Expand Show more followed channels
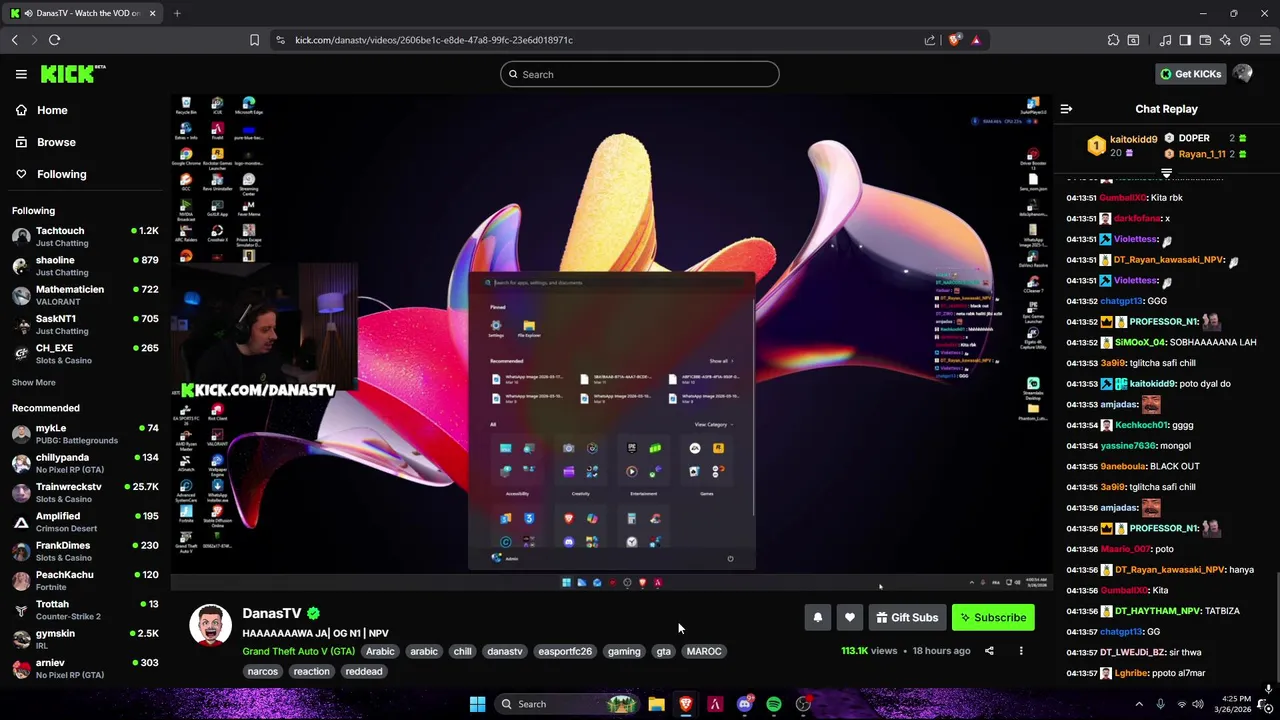The image size is (1280, 720). 34,382
